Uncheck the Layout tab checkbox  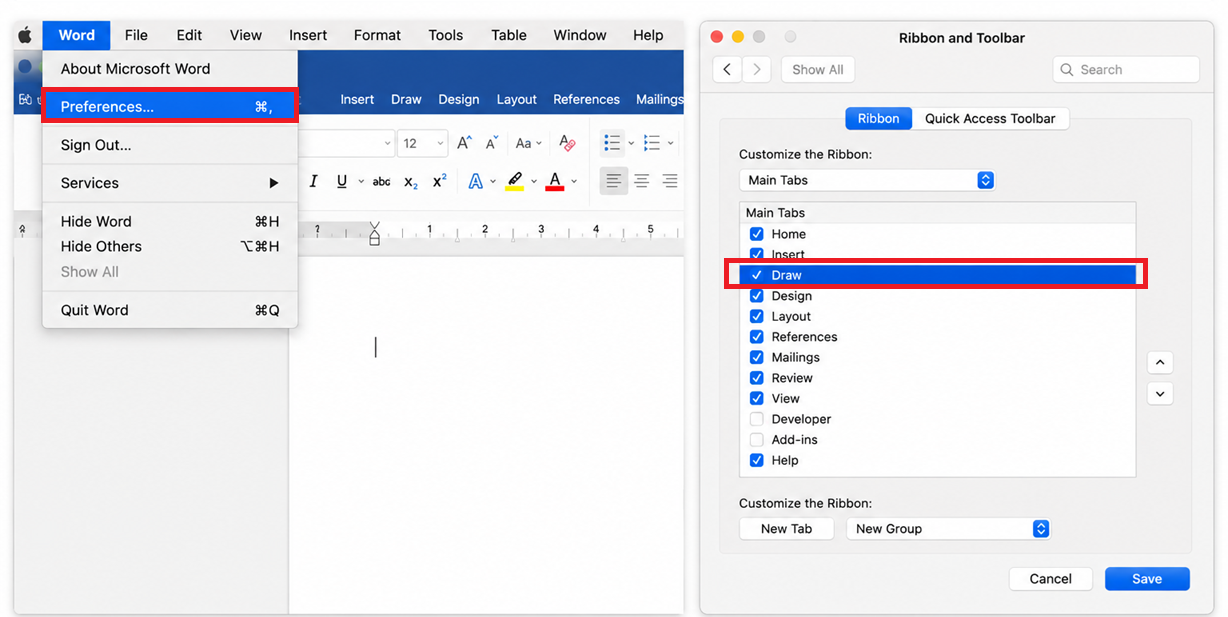coord(757,316)
